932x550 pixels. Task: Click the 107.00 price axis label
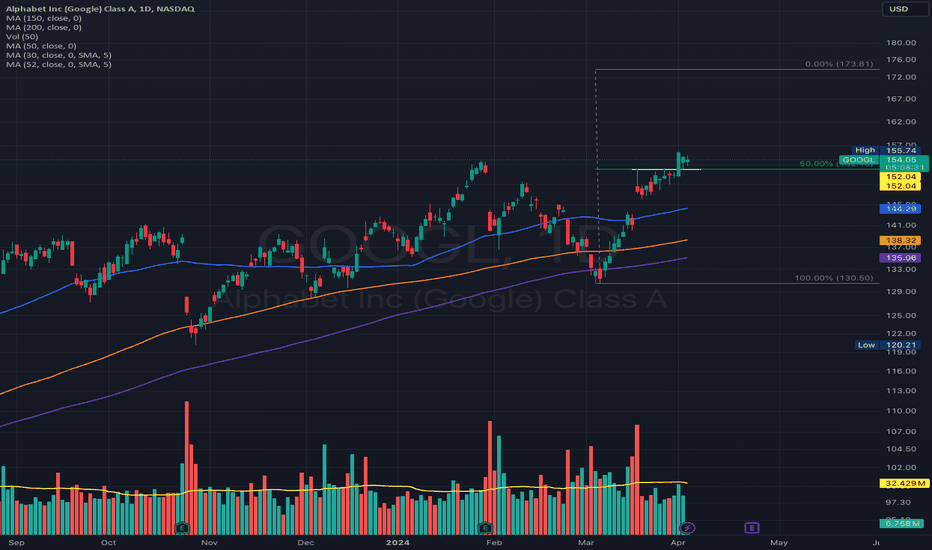point(901,432)
